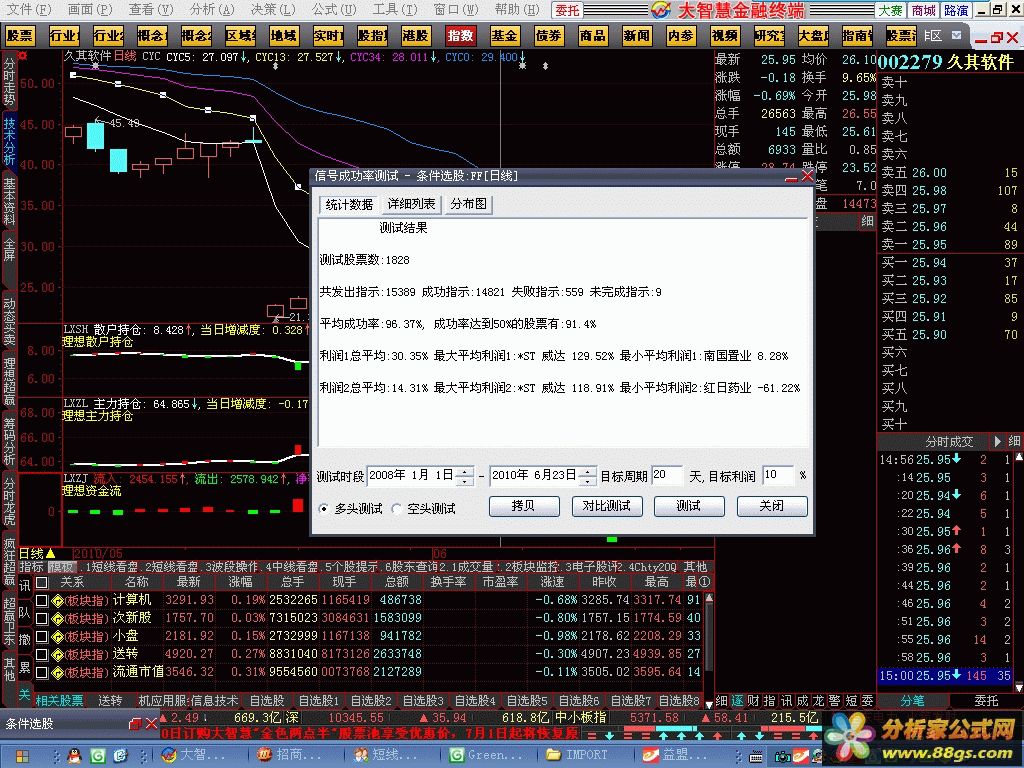Check the checkbox for 次新股 row
The width and height of the screenshot is (1024, 768).
point(42,618)
